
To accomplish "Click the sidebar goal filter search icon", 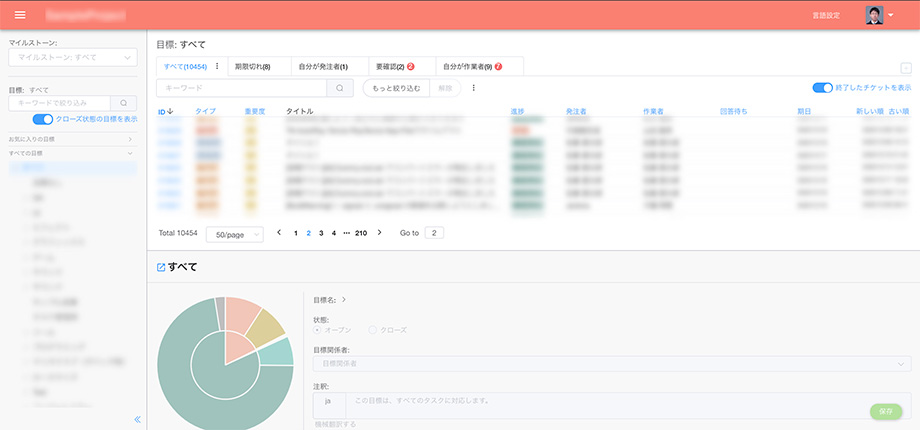I will click(123, 103).
